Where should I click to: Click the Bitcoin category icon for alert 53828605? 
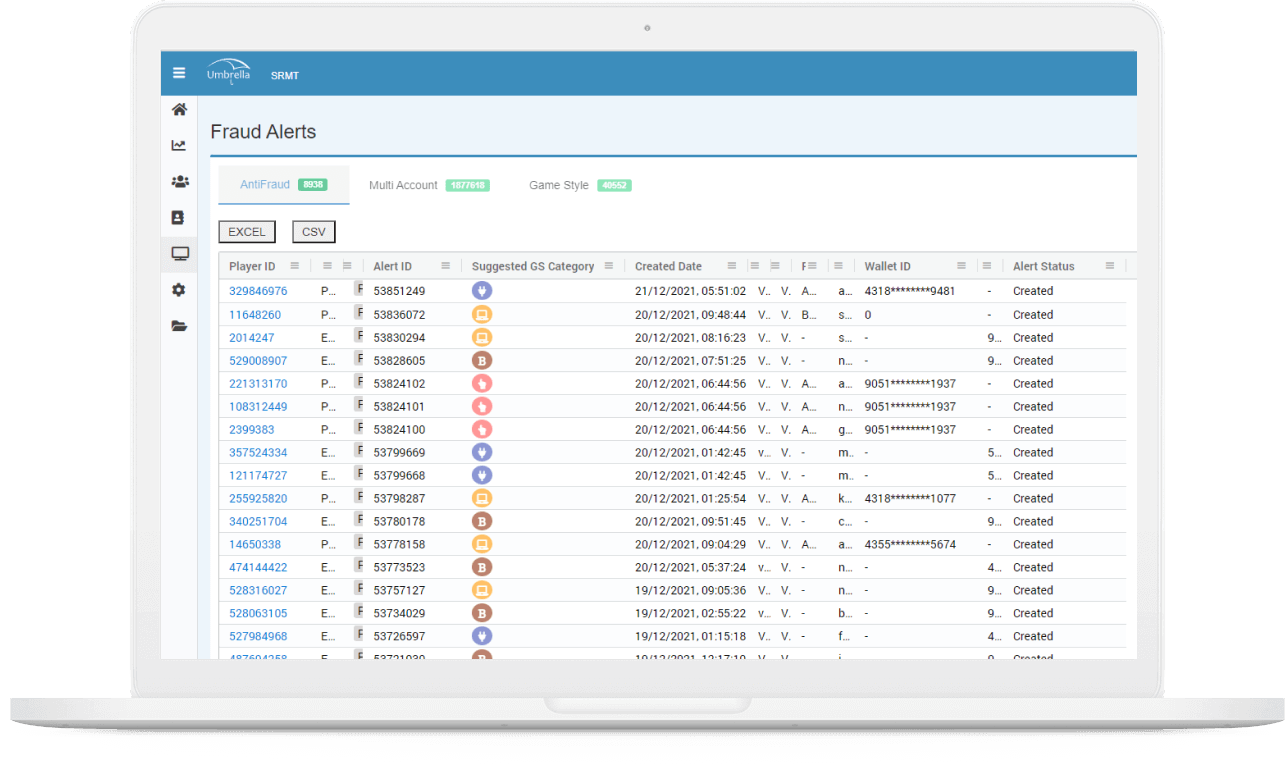coord(483,360)
